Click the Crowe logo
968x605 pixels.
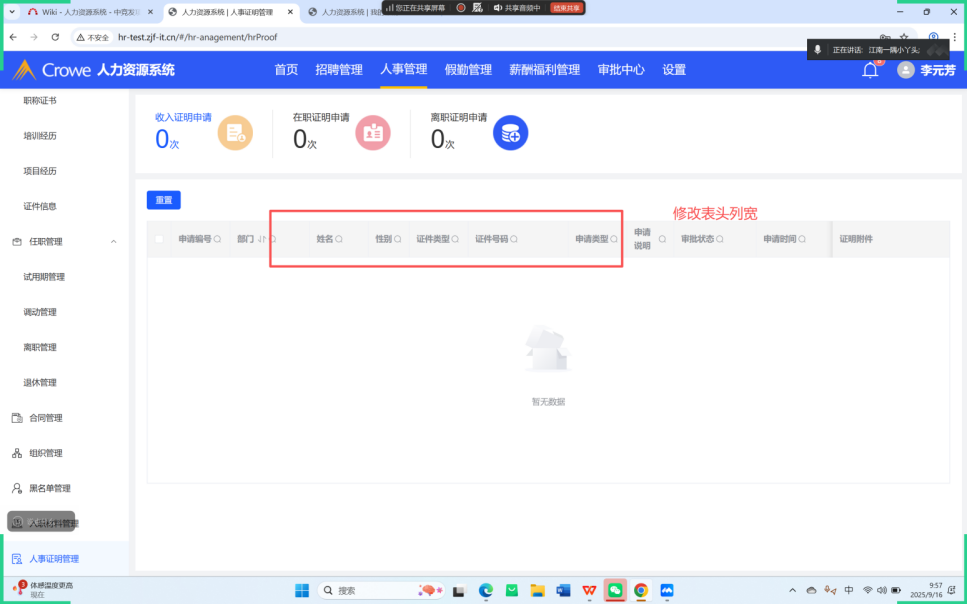click(52, 70)
